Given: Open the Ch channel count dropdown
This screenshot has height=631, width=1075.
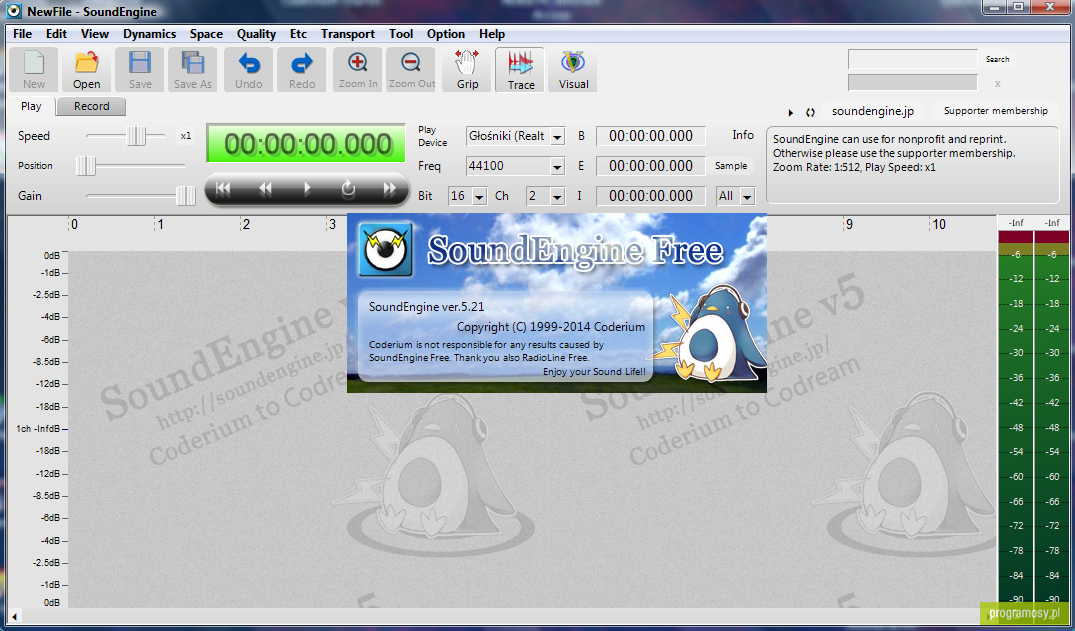Looking at the screenshot, I should coord(557,196).
